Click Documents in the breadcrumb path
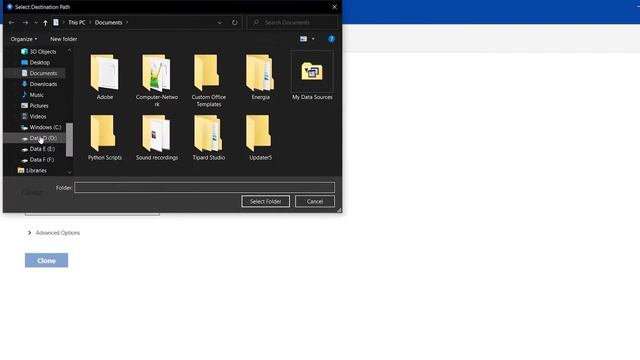This screenshot has width=640, height=360. (109, 22)
